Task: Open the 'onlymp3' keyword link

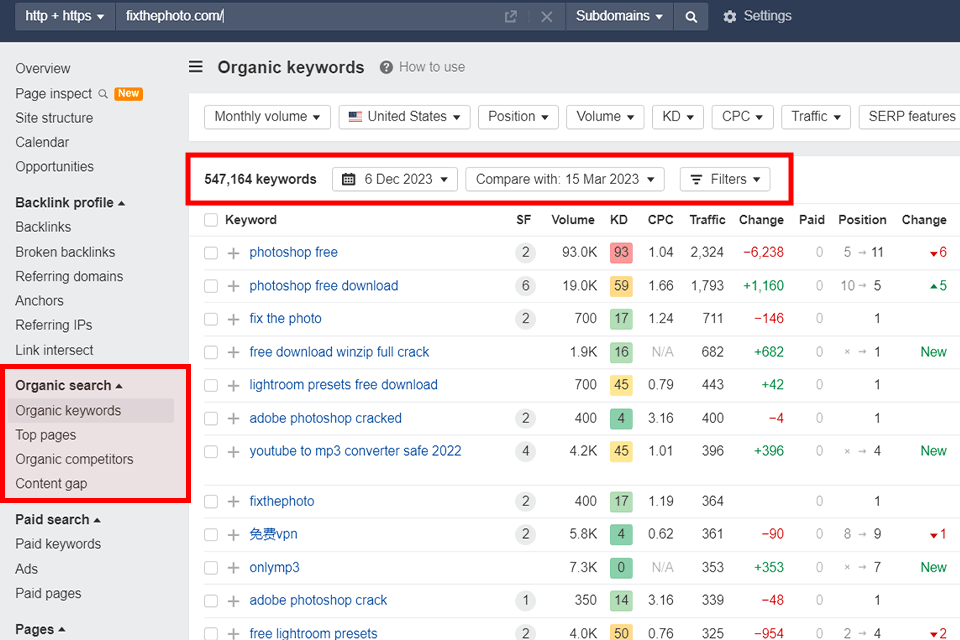Action: (x=274, y=568)
